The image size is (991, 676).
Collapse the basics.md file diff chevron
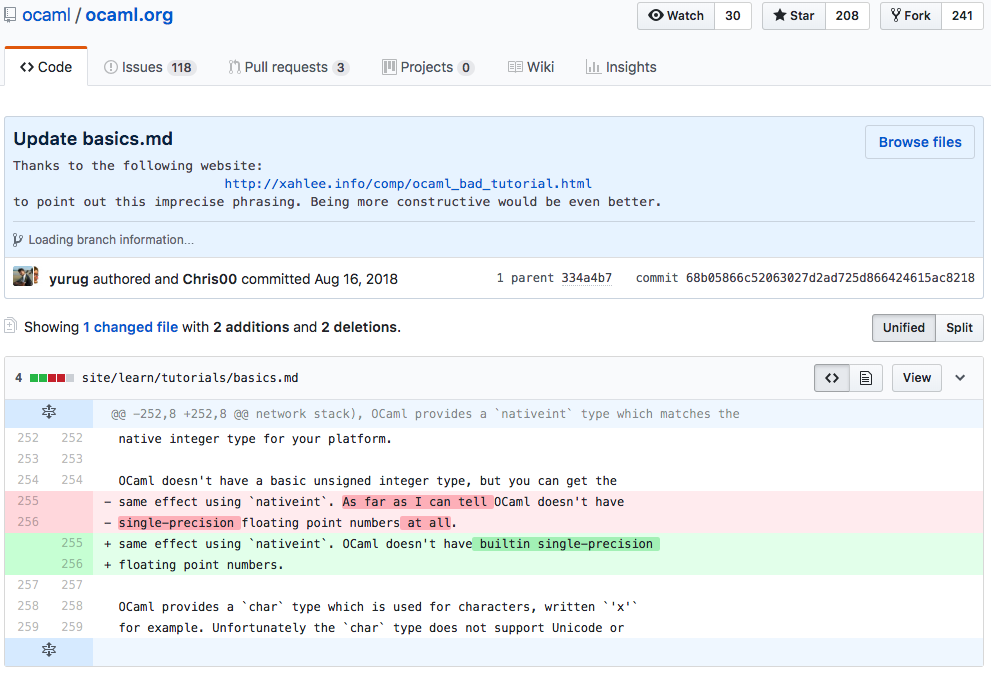click(x=960, y=378)
